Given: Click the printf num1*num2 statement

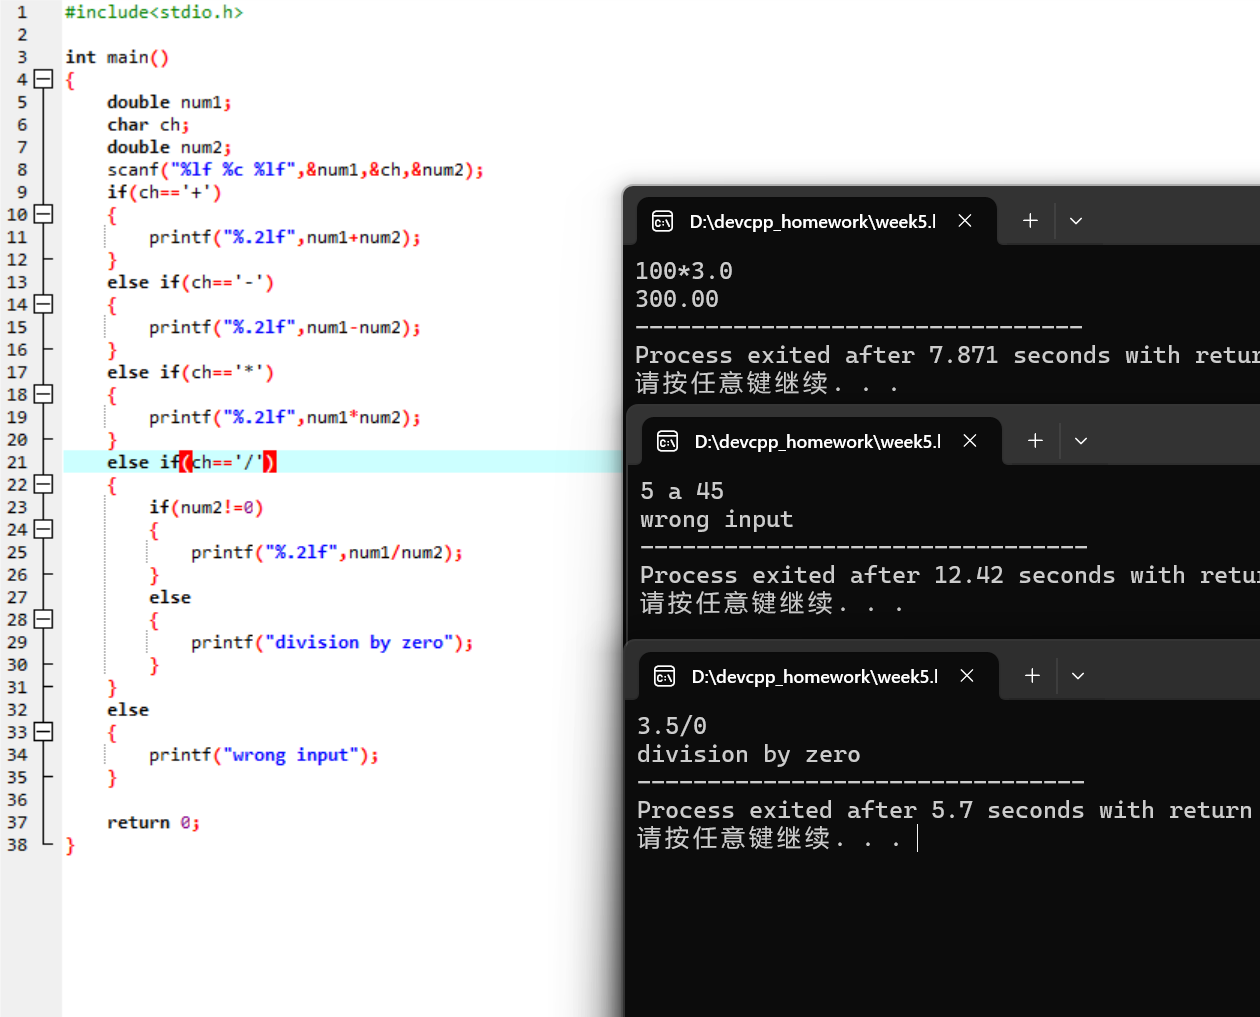Looking at the screenshot, I should (285, 417).
